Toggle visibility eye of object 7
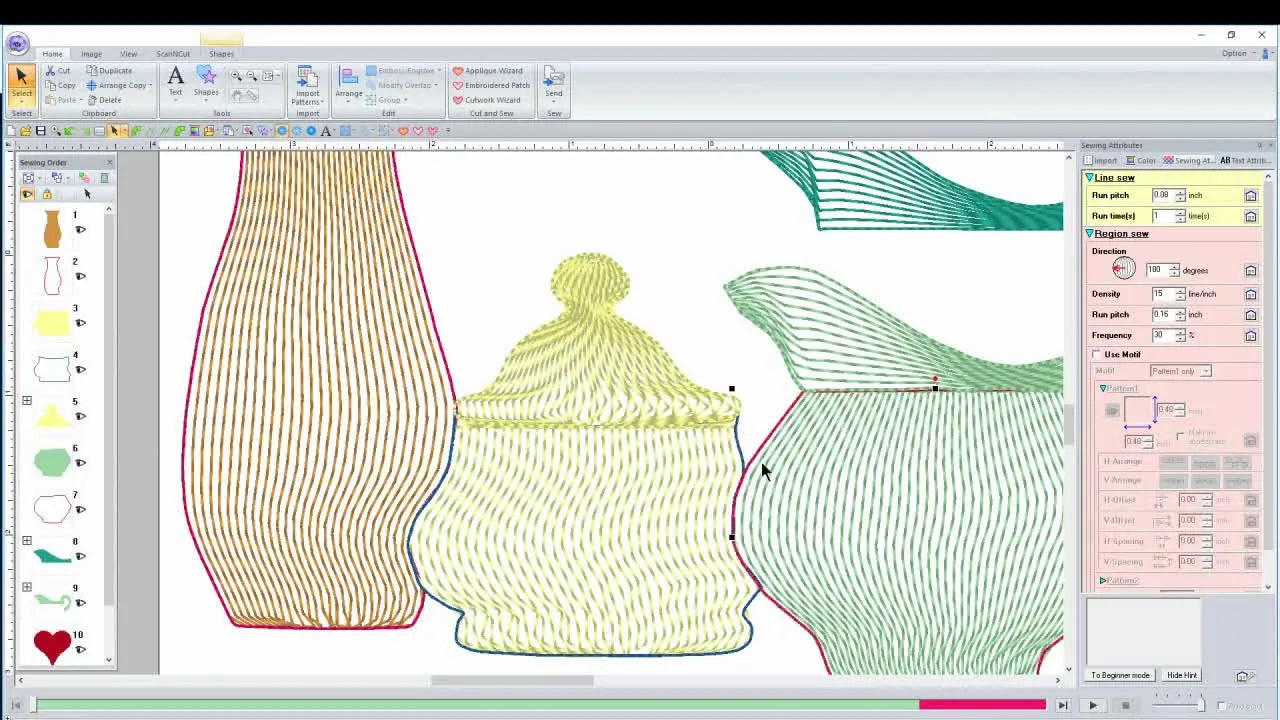This screenshot has width=1280, height=720. [x=80, y=510]
